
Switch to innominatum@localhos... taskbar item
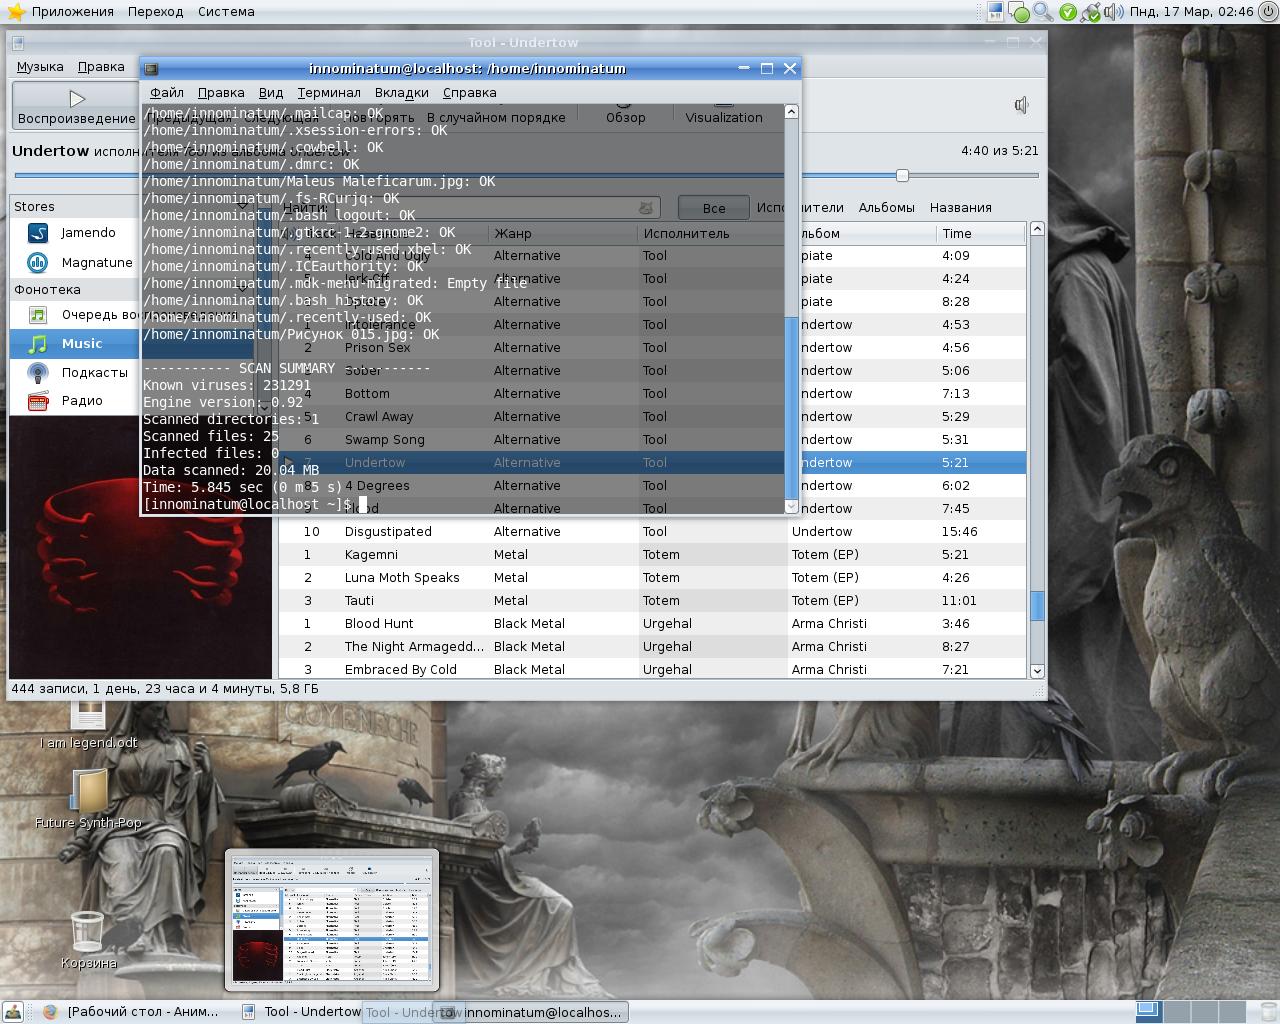click(x=533, y=1012)
